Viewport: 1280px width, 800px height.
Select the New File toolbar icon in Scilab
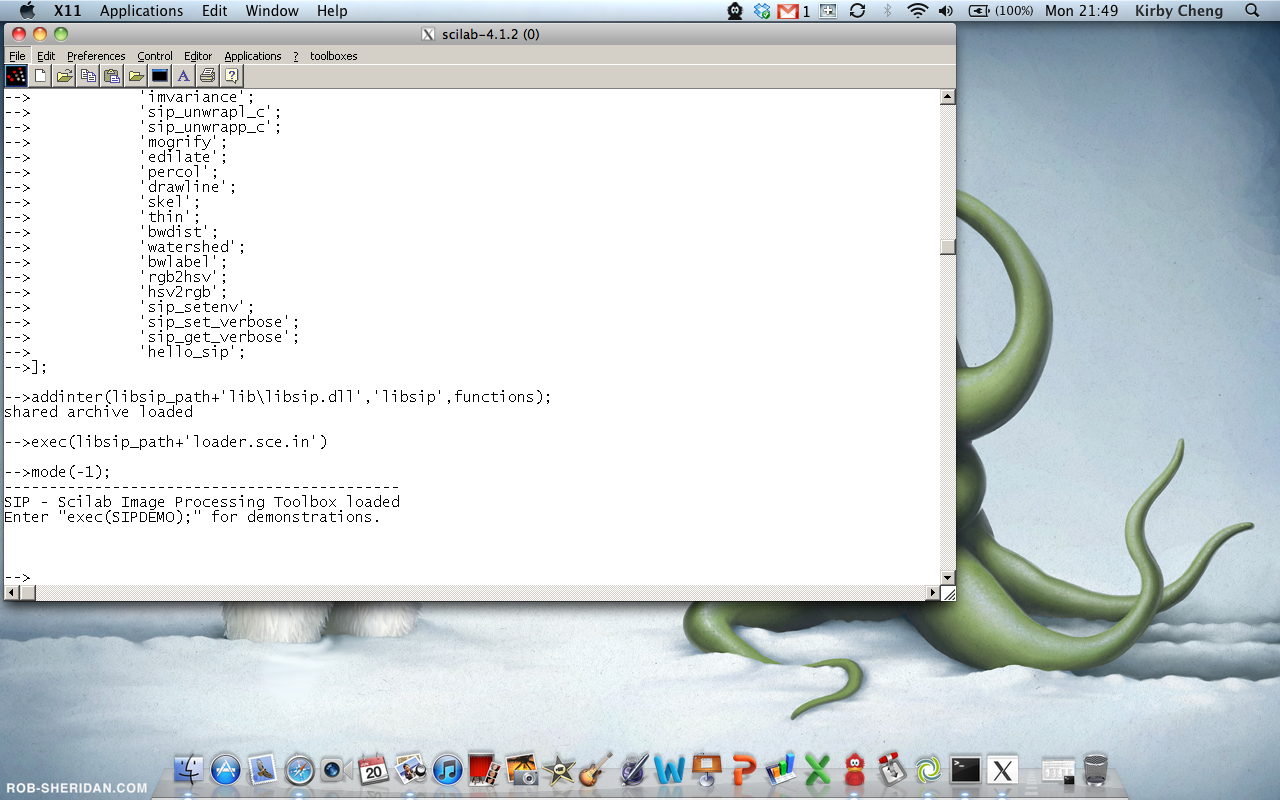click(x=40, y=75)
